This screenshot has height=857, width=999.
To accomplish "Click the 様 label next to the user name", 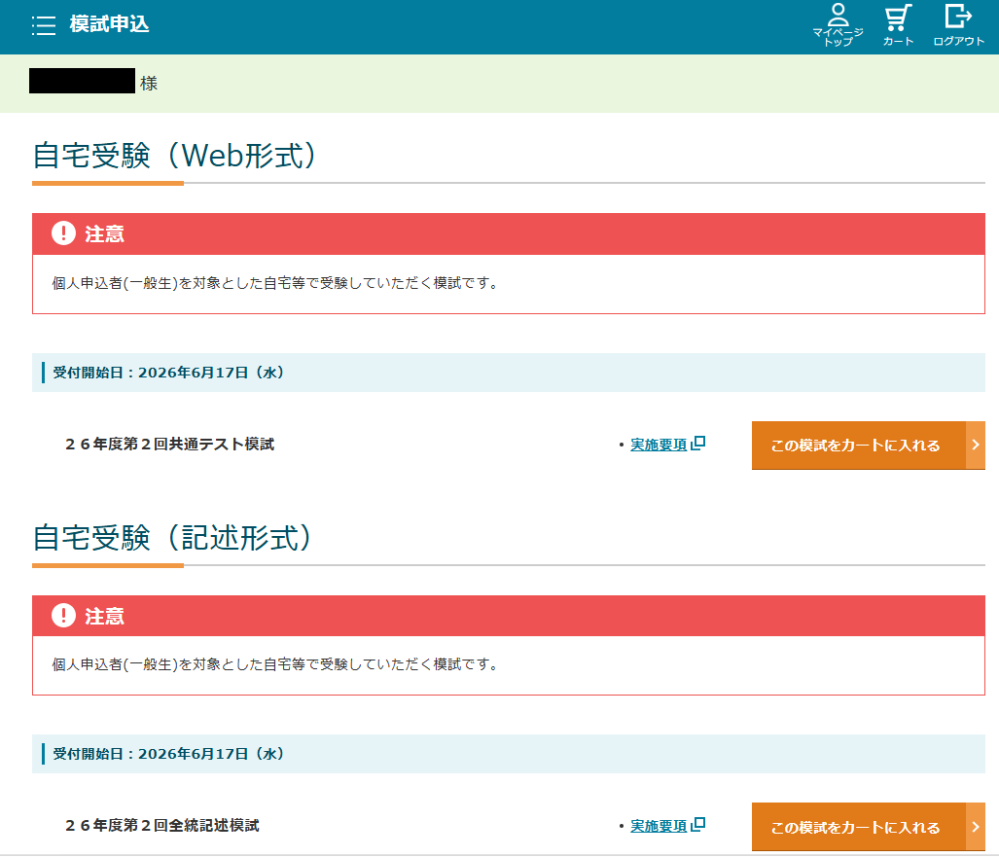I will coord(148,83).
